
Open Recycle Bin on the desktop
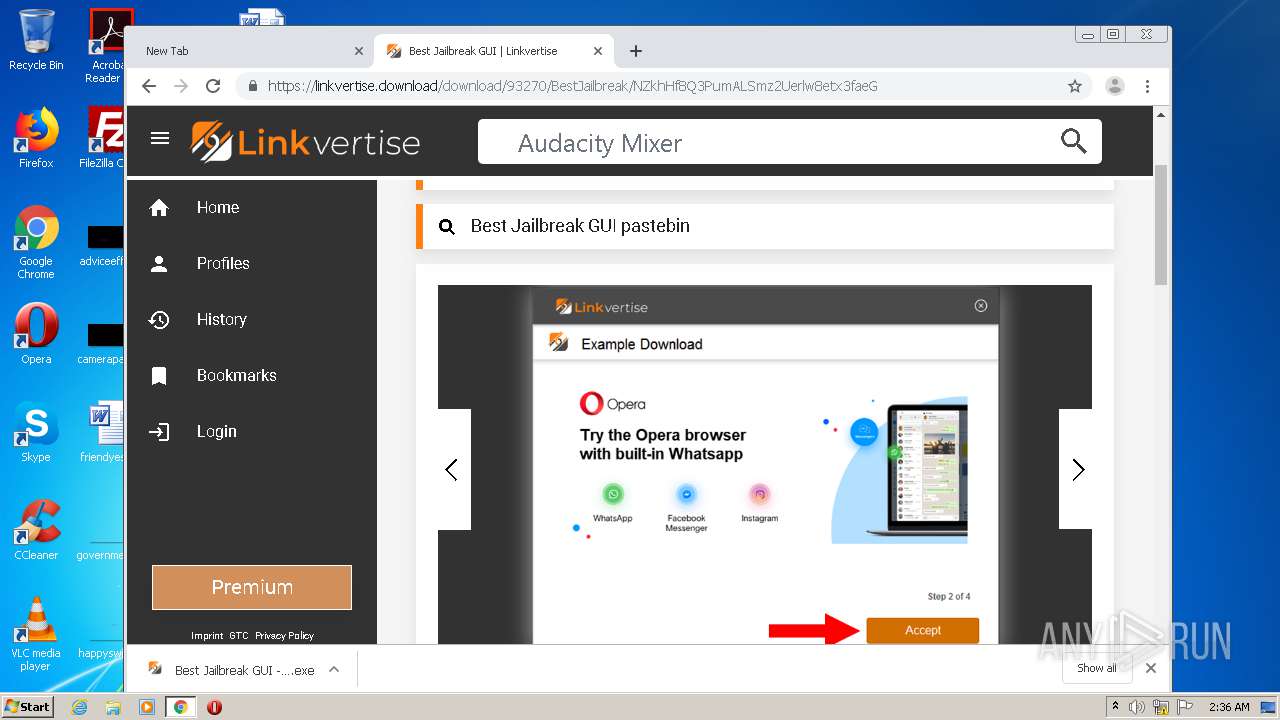(36, 40)
